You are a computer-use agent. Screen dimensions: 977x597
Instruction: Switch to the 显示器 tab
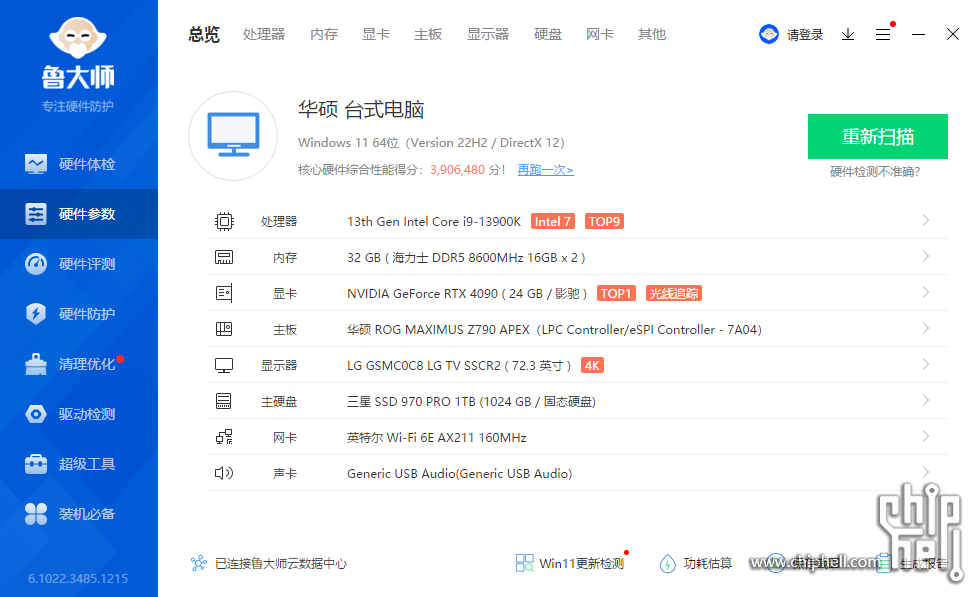[488, 34]
